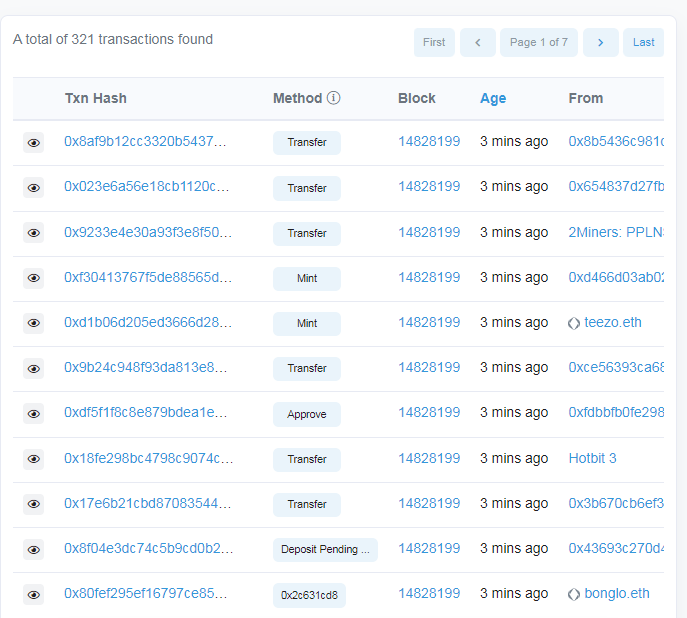Go to the next page arrow
This screenshot has height=618, width=687.
pyautogui.click(x=601, y=42)
